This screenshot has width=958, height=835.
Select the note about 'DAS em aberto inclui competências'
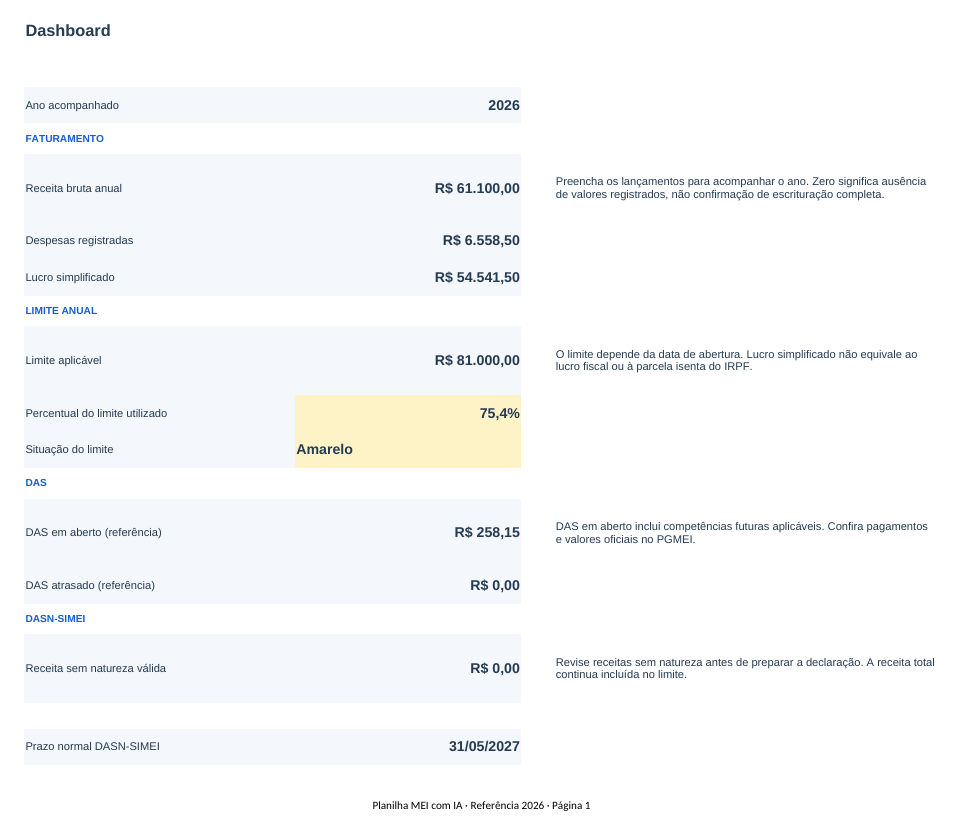(x=741, y=533)
